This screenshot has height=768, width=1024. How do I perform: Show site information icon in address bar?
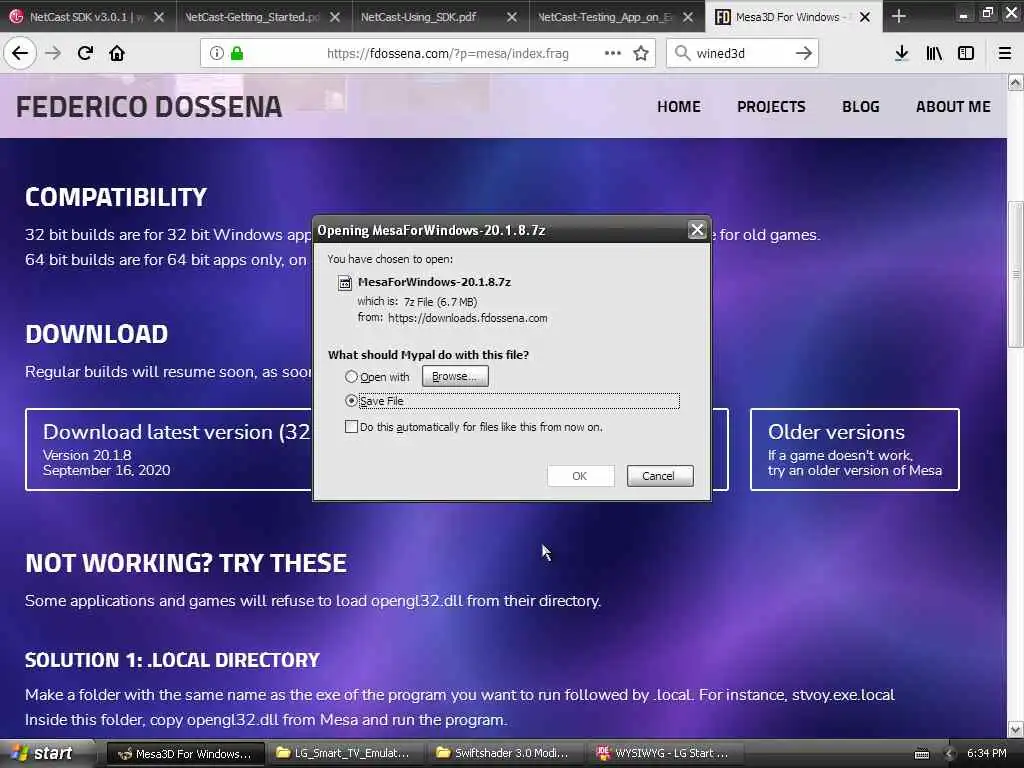(217, 53)
